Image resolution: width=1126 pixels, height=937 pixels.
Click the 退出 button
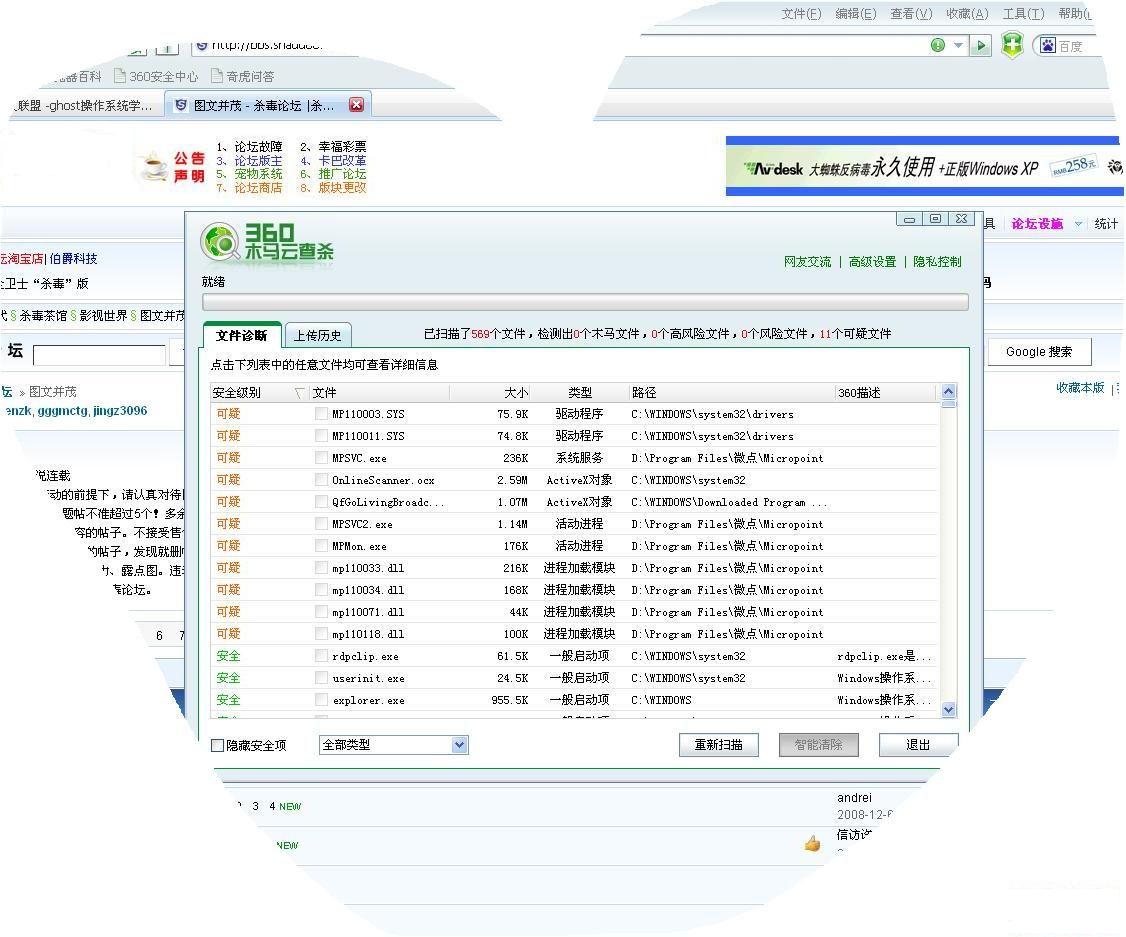tap(918, 745)
